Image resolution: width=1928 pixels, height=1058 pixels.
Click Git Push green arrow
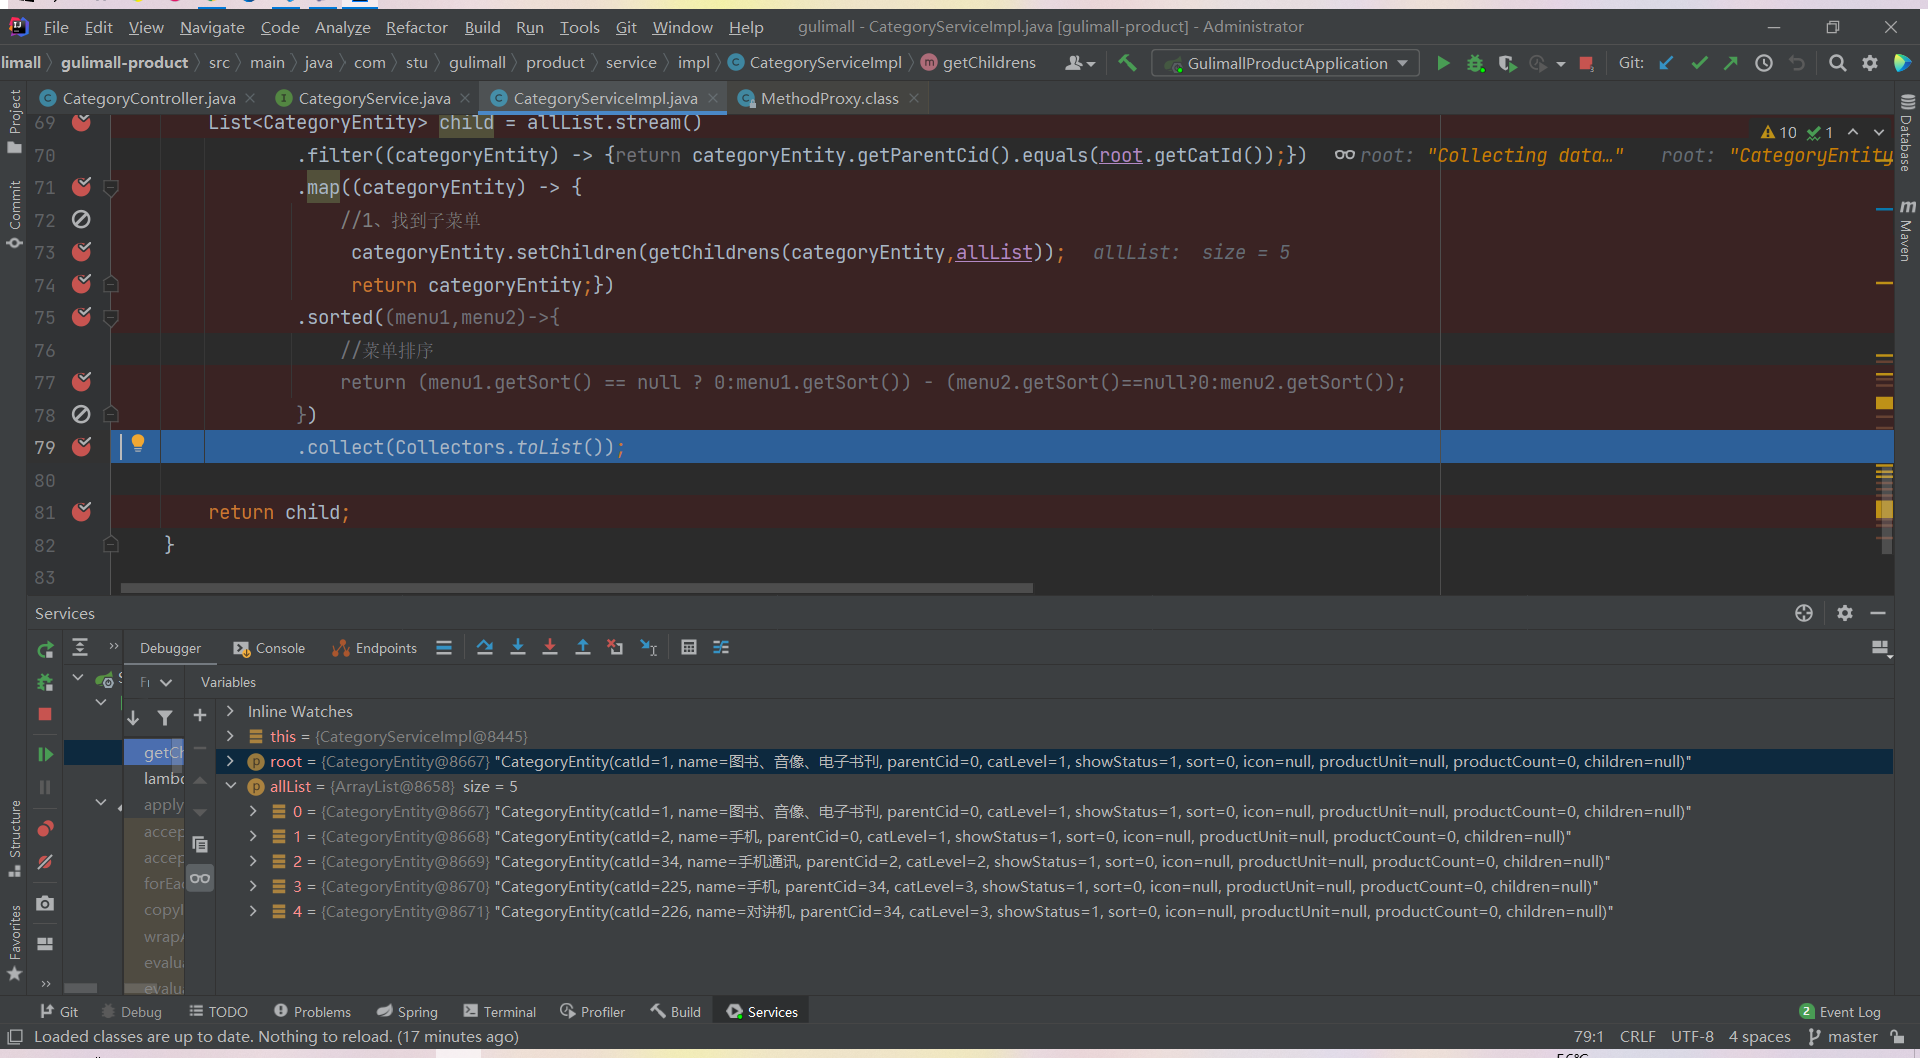point(1731,63)
